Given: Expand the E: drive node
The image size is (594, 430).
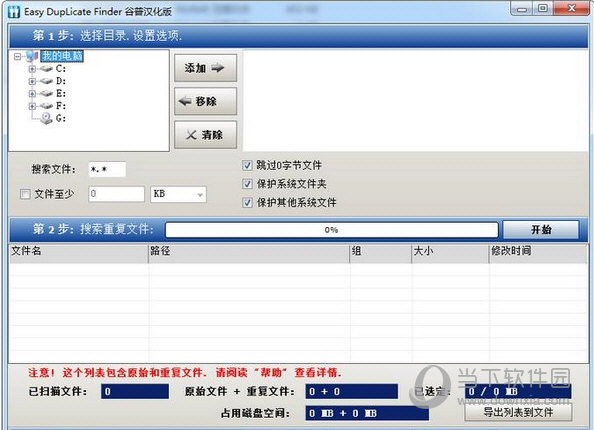Looking at the screenshot, I should pyautogui.click(x=32, y=94).
